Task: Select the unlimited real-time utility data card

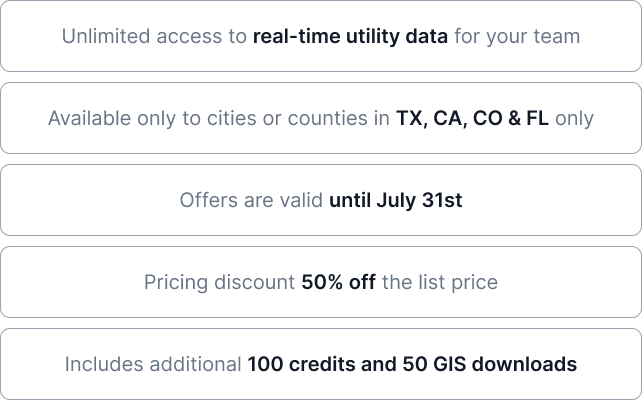Action: click(x=321, y=36)
